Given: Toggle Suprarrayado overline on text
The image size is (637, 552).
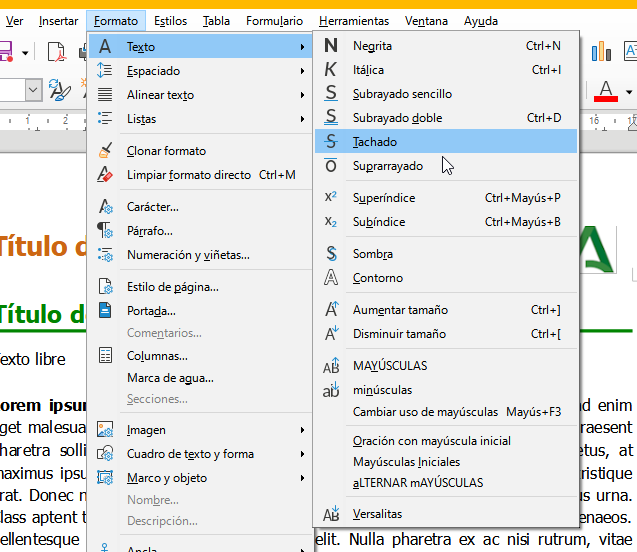Looking at the screenshot, I should (x=387, y=166).
